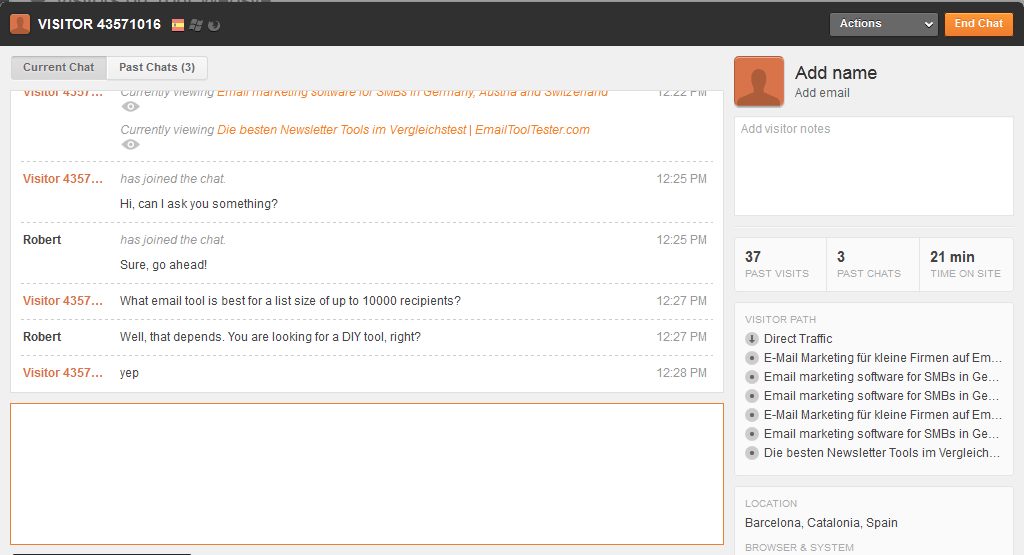Click bullet icon beside Die besten Newsletter path
The width and height of the screenshot is (1024, 555).
tap(752, 453)
